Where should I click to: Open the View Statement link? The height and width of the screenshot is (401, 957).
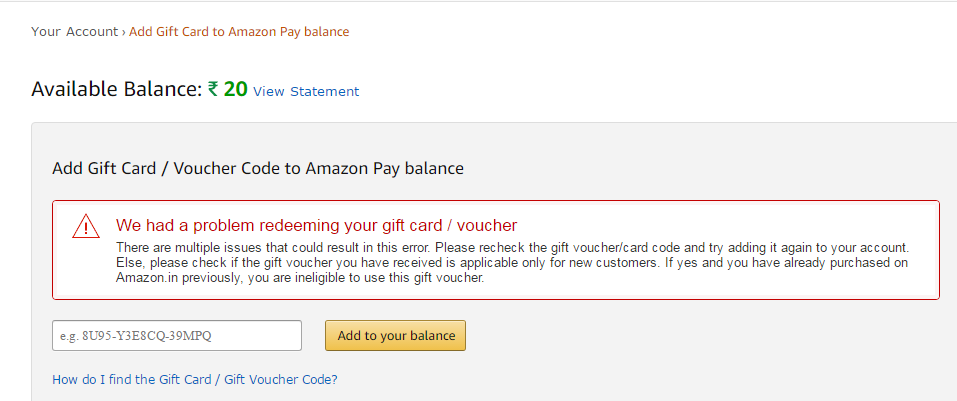click(306, 92)
